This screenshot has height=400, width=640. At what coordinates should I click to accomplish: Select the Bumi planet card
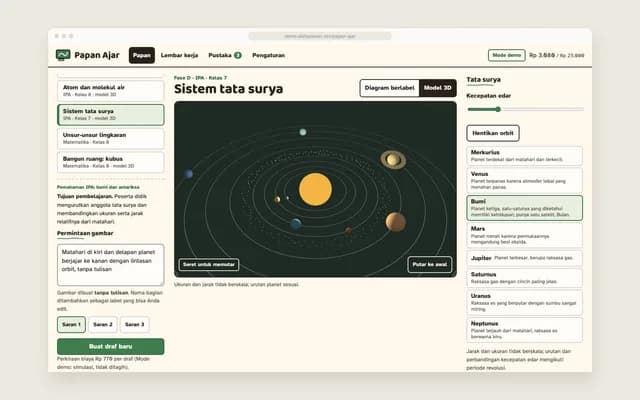pyautogui.click(x=524, y=208)
